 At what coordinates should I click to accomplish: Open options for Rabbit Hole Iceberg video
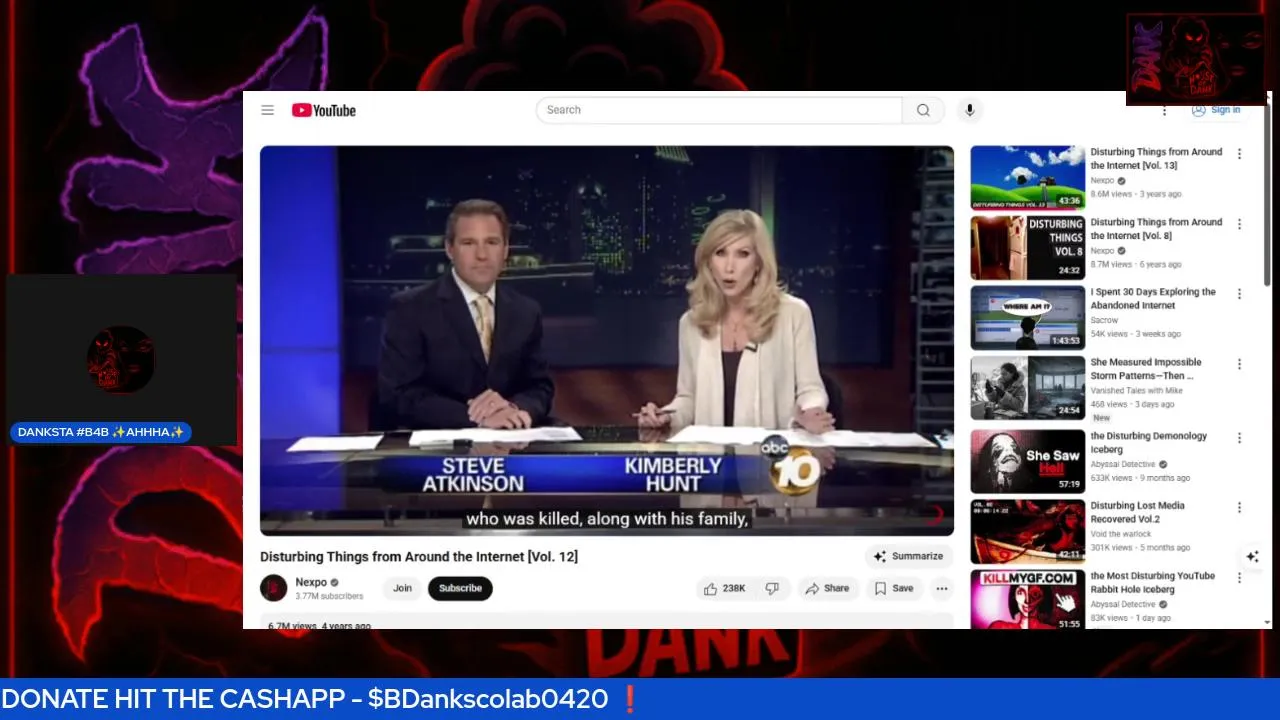click(x=1239, y=578)
